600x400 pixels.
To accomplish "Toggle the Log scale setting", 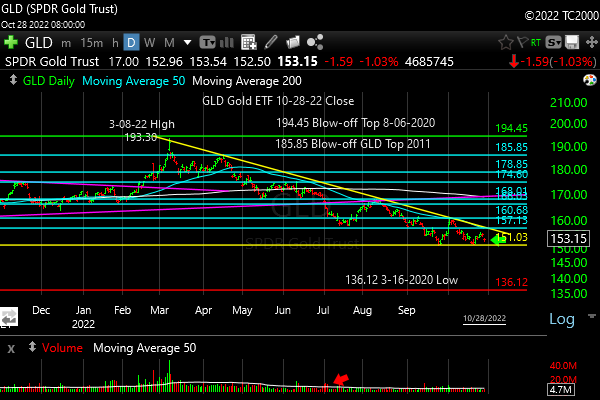I will click(563, 319).
